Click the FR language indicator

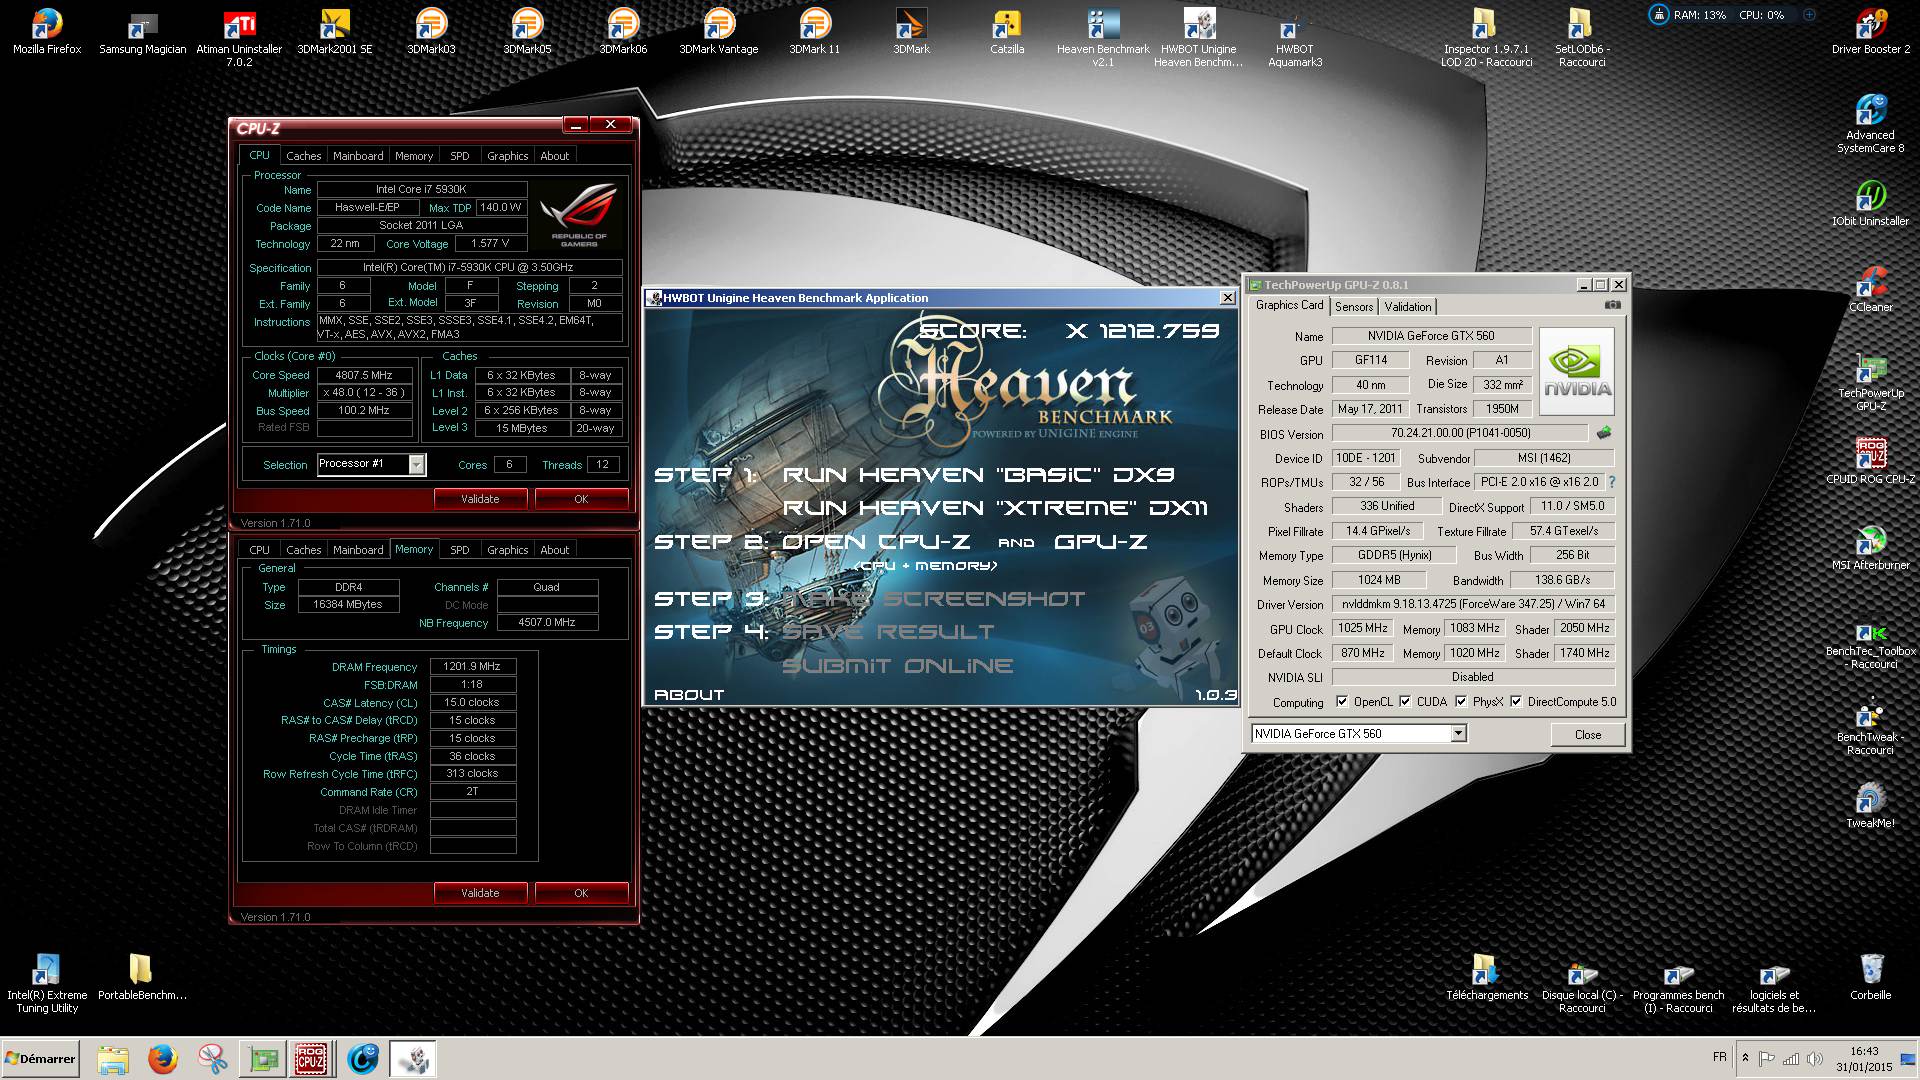[x=1719, y=1056]
